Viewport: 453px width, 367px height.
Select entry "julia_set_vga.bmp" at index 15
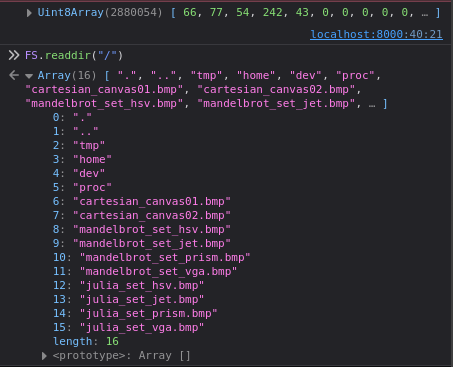(128, 327)
